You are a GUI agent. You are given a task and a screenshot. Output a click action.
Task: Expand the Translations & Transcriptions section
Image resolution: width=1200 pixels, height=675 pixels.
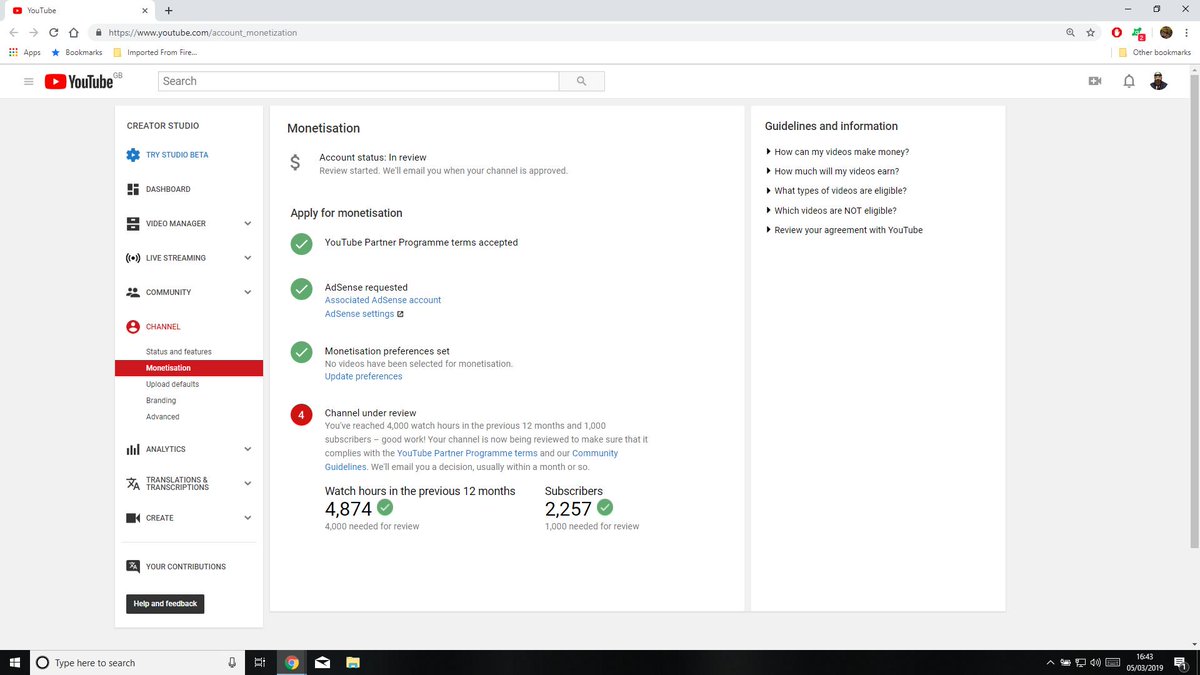click(x=248, y=484)
